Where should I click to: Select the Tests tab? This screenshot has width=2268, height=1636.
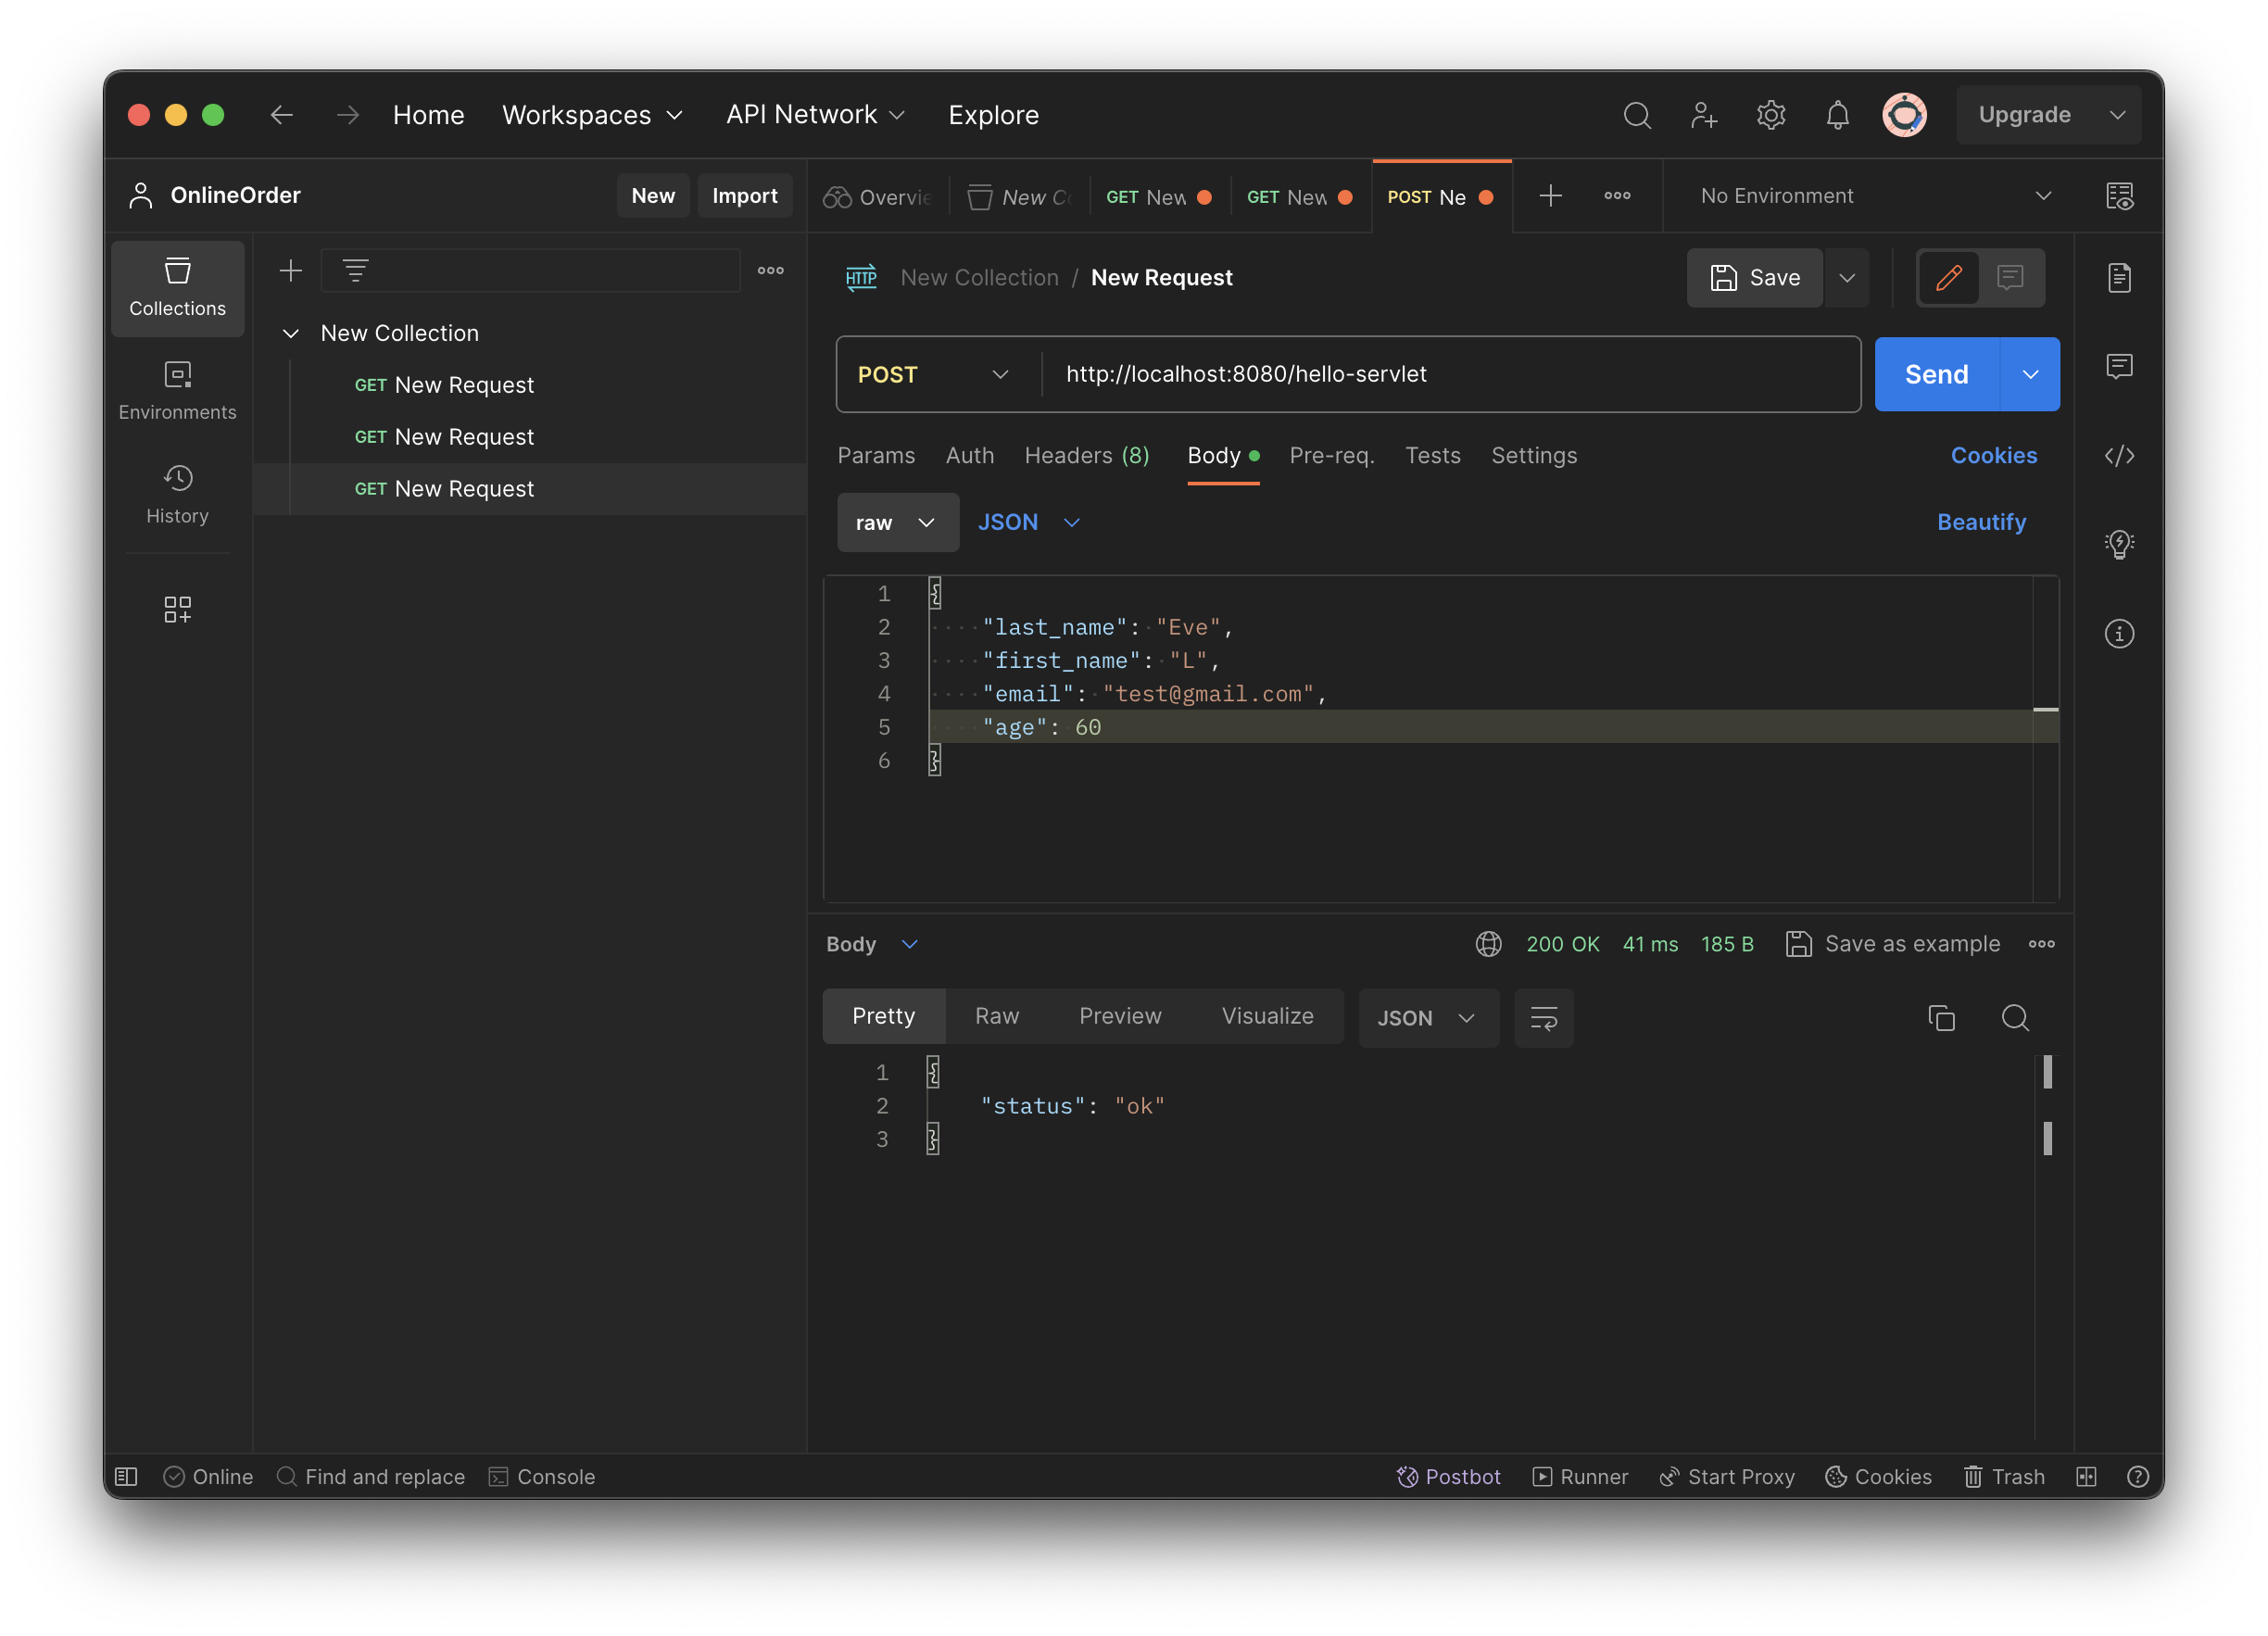point(1433,454)
